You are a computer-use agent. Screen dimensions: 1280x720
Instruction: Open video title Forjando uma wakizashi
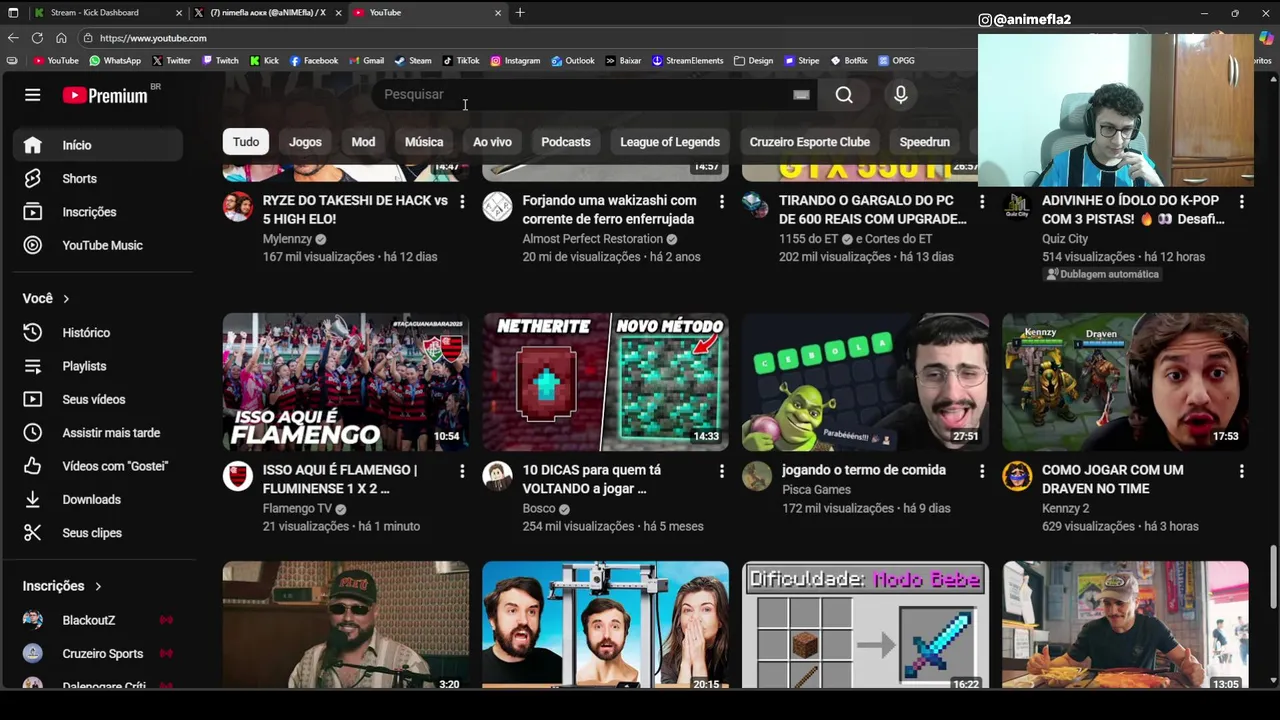609,210
